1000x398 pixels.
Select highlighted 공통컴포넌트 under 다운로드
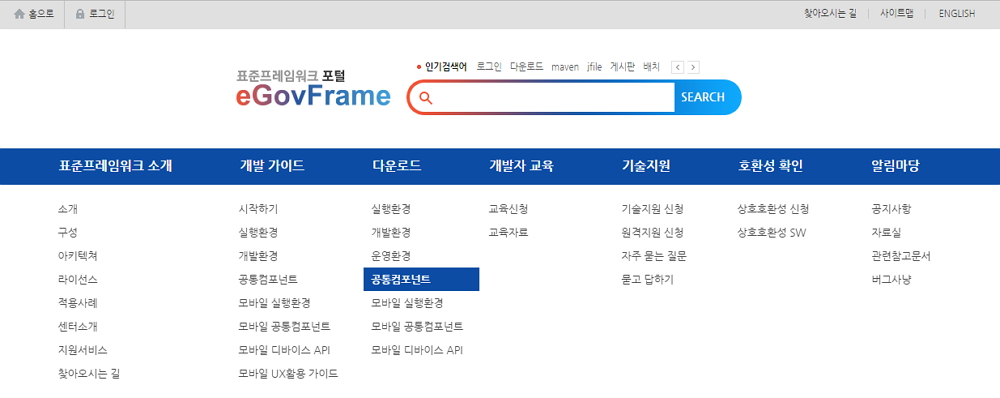(x=421, y=279)
